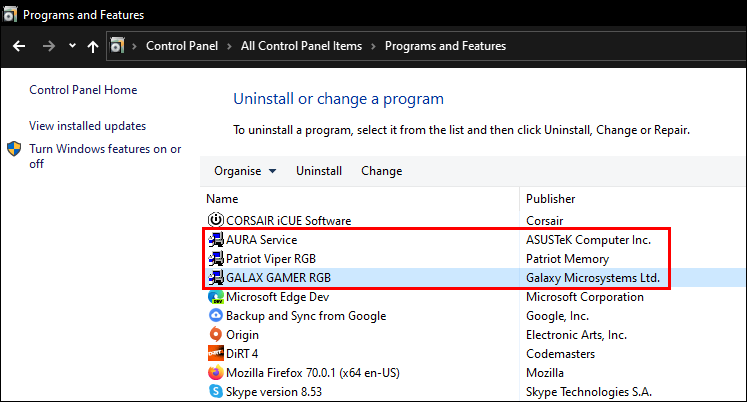
Task: Select CORSAIR iCUE Software entry
Action: pyautogui.click(x=288, y=221)
